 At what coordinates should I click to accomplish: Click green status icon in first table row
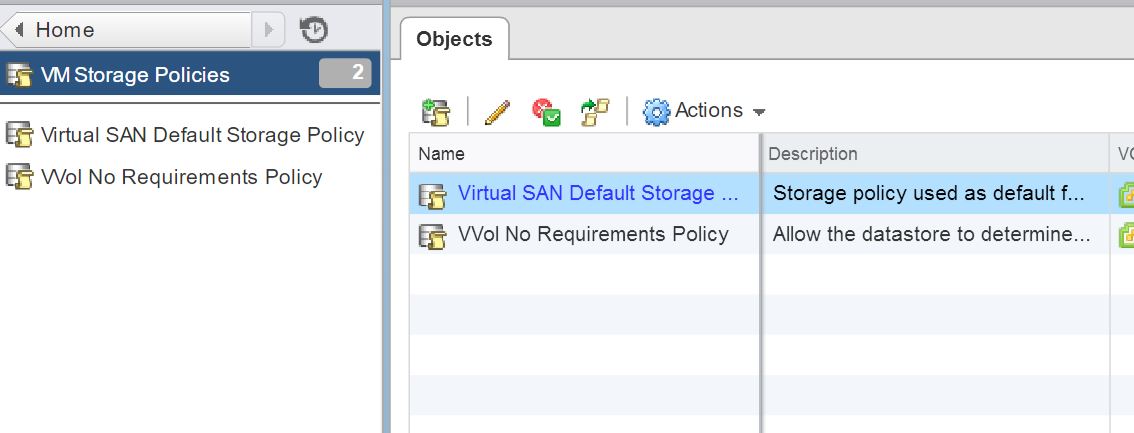[1127, 194]
